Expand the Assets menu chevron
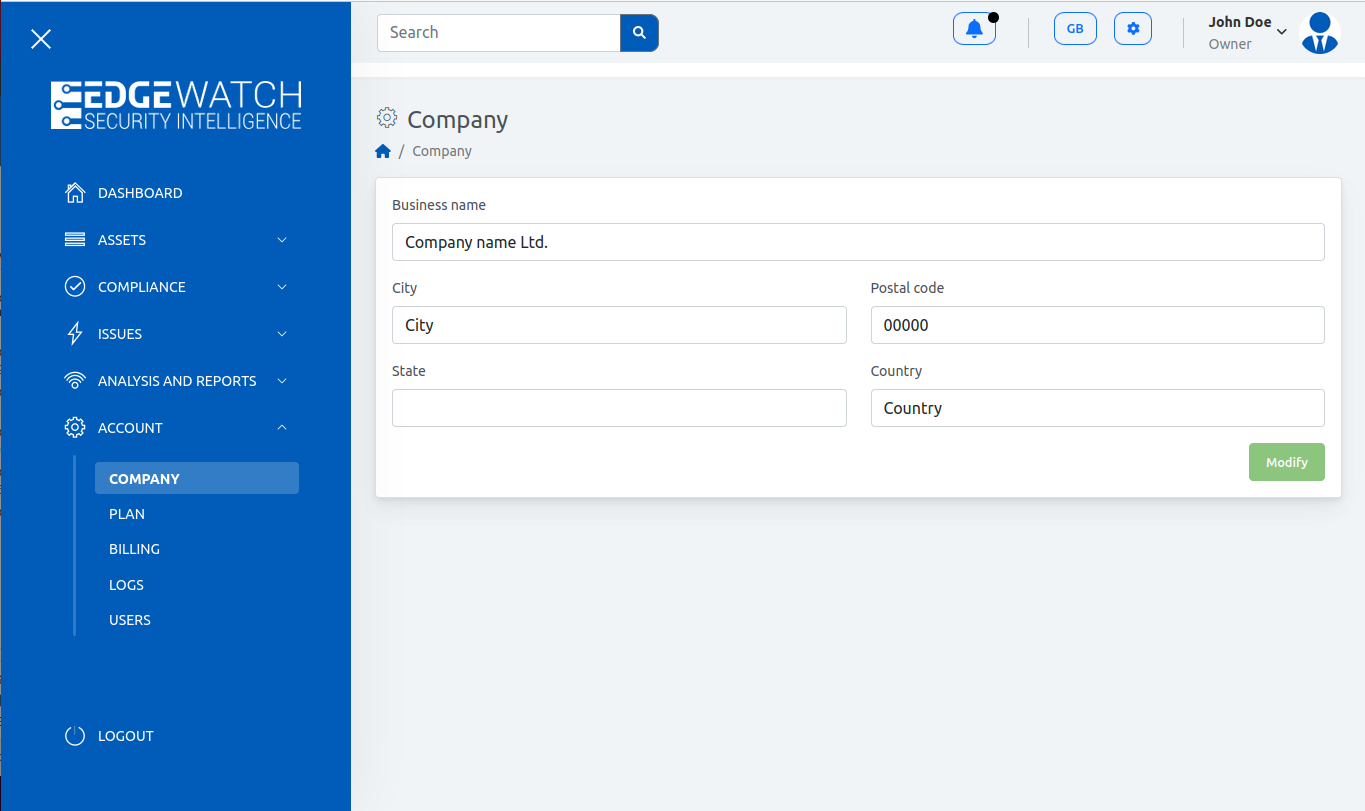This screenshot has width=1365, height=811. (282, 240)
